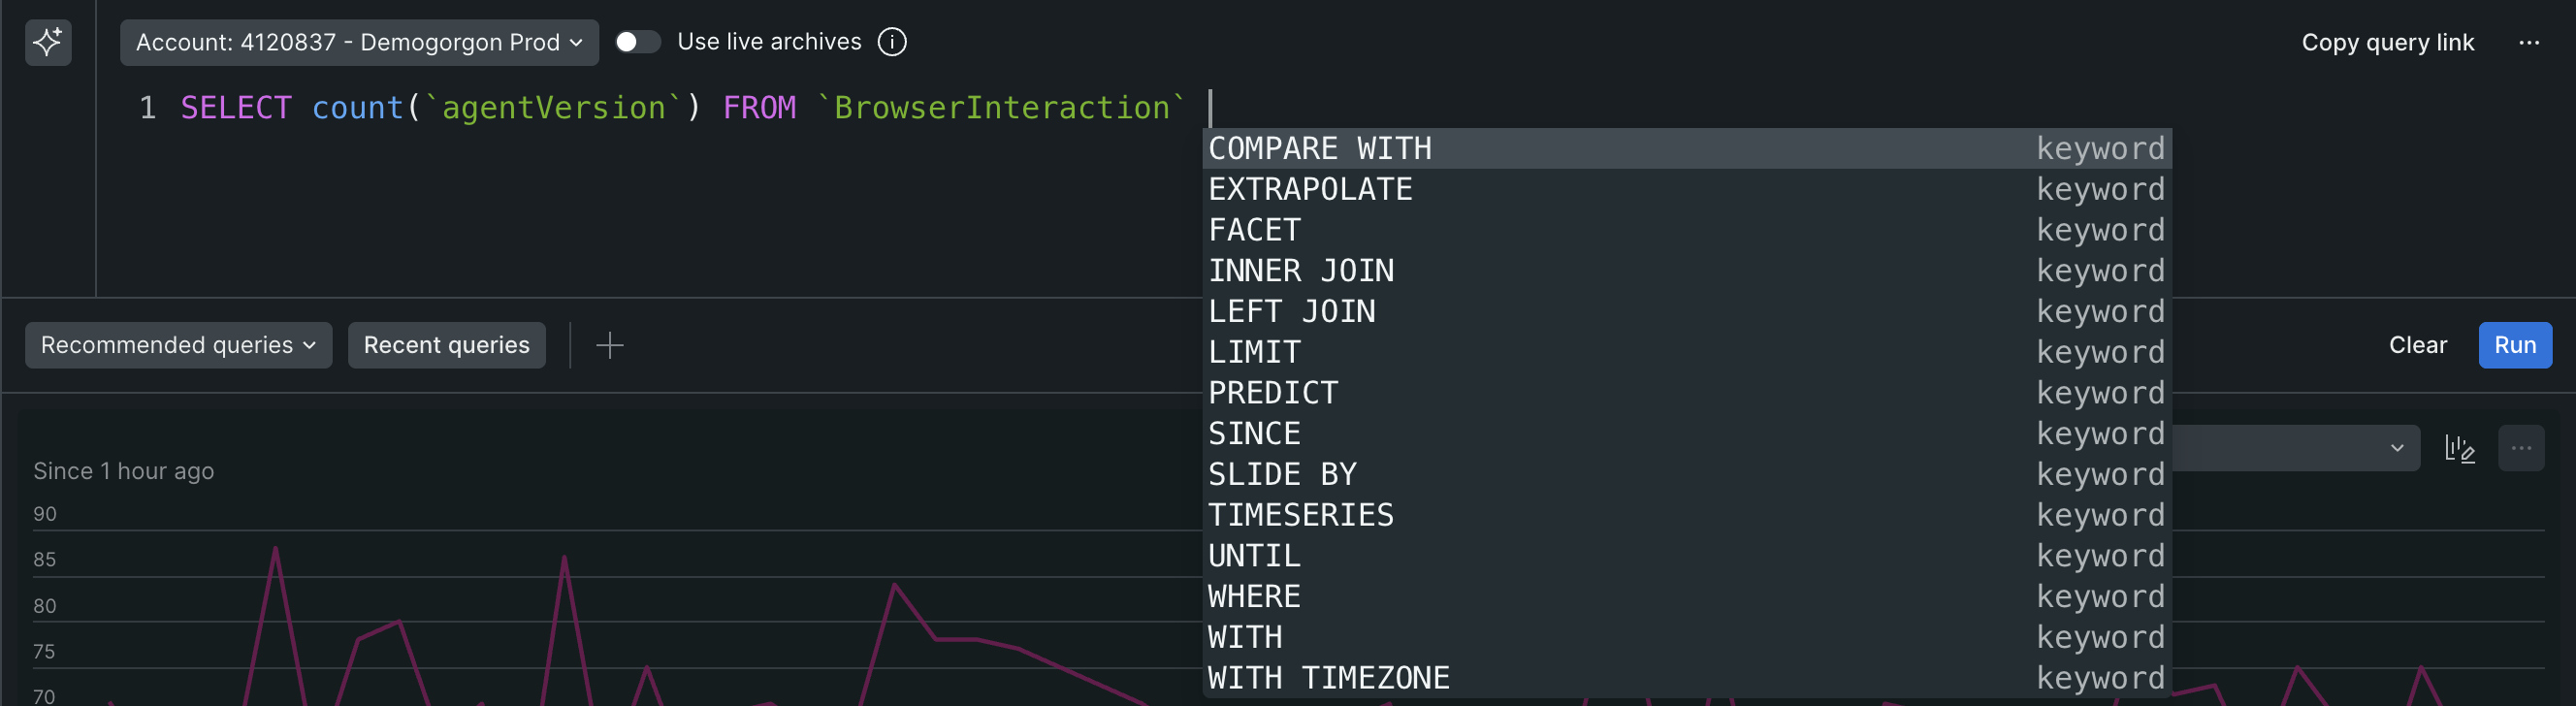Run the NRQL query
The width and height of the screenshot is (2576, 706).
point(2515,344)
